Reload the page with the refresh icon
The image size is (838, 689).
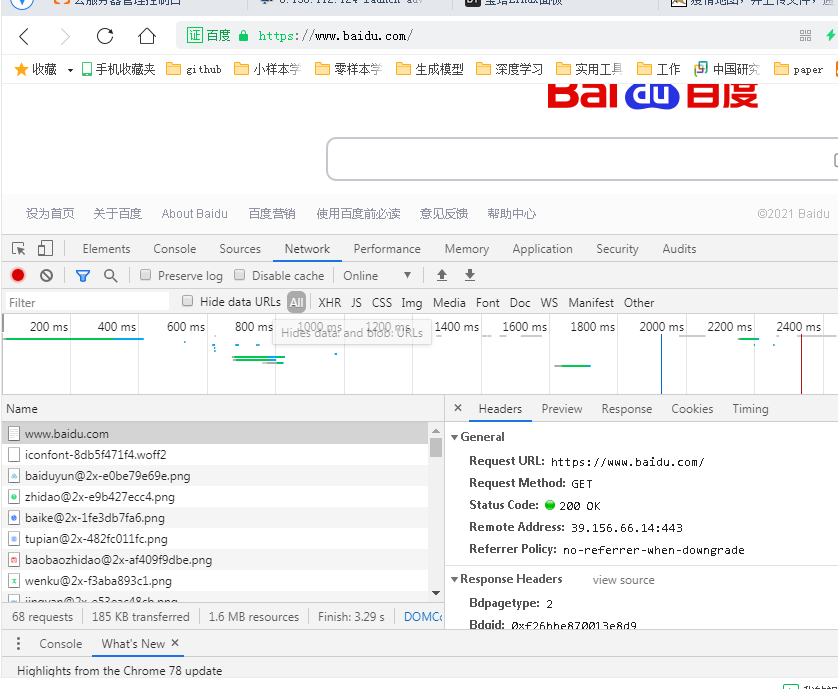105,36
